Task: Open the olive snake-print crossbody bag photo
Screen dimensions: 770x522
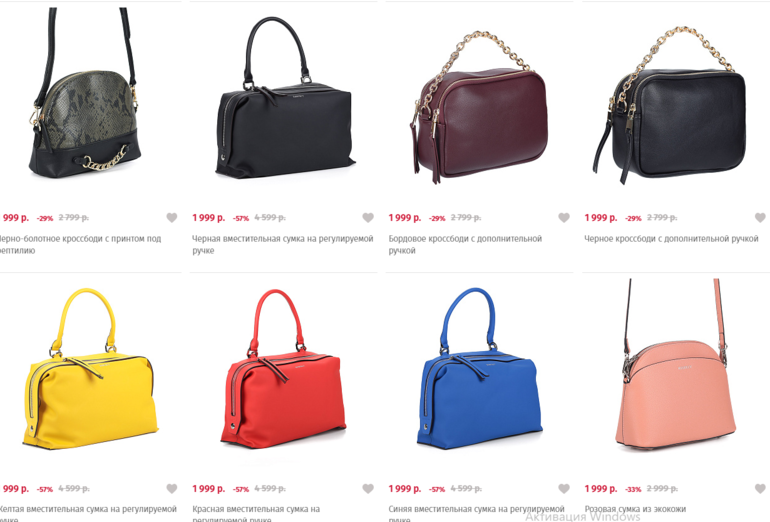Action: (84, 93)
